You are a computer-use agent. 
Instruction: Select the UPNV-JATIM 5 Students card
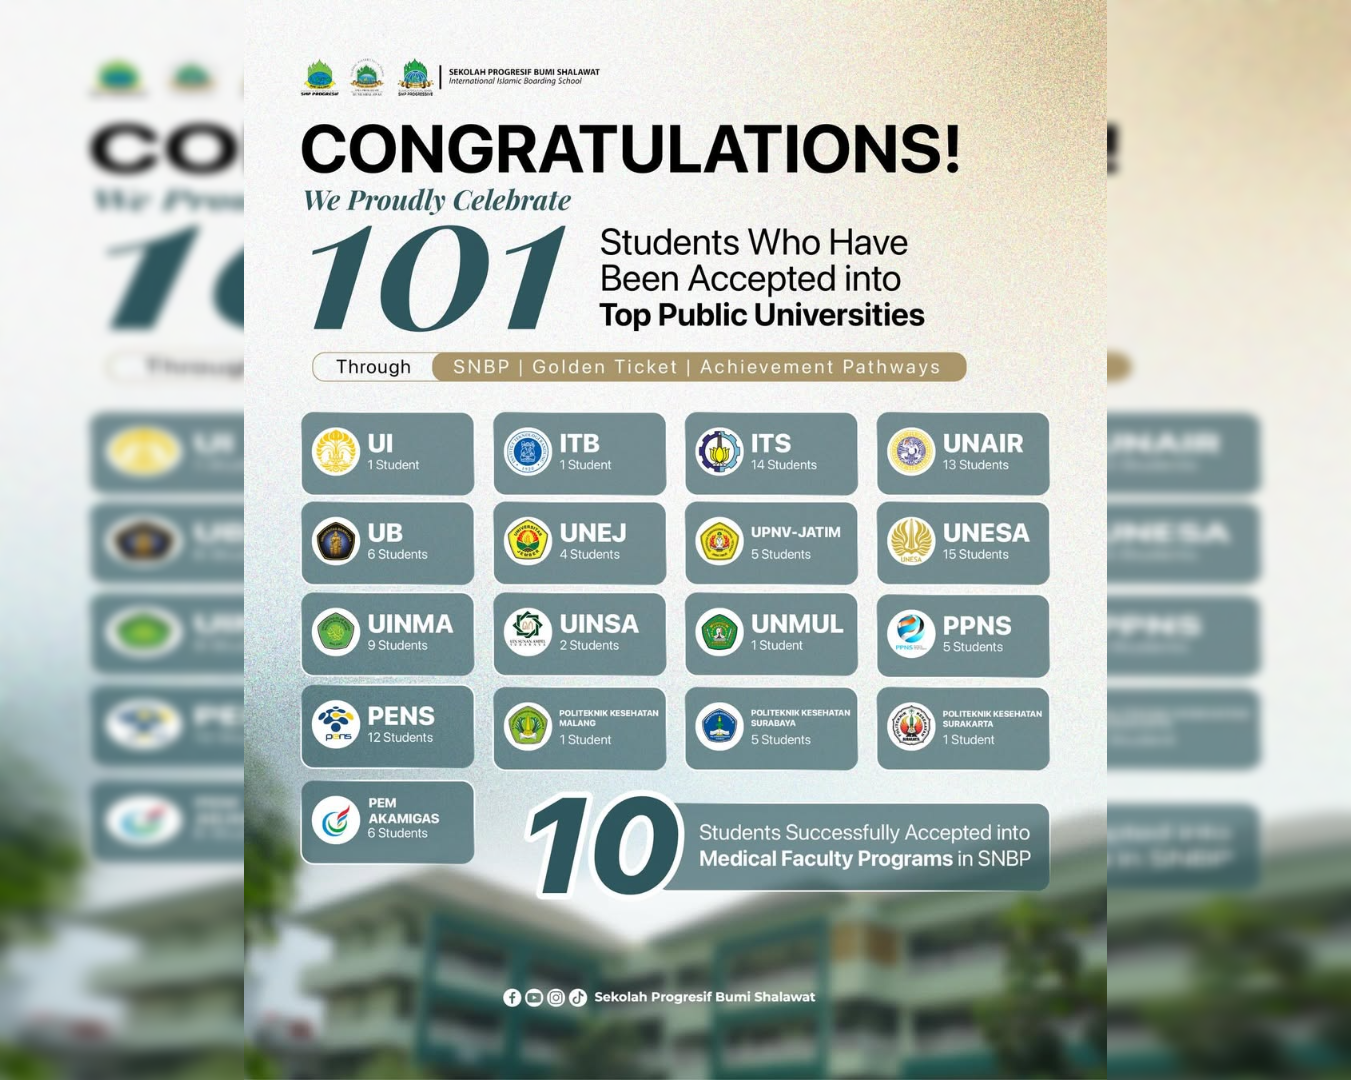click(771, 543)
